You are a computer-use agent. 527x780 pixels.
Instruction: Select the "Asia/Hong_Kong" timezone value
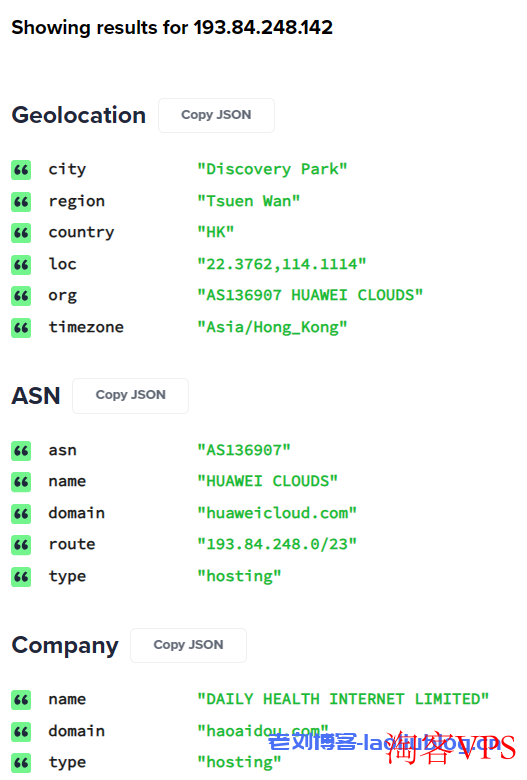[272, 327]
